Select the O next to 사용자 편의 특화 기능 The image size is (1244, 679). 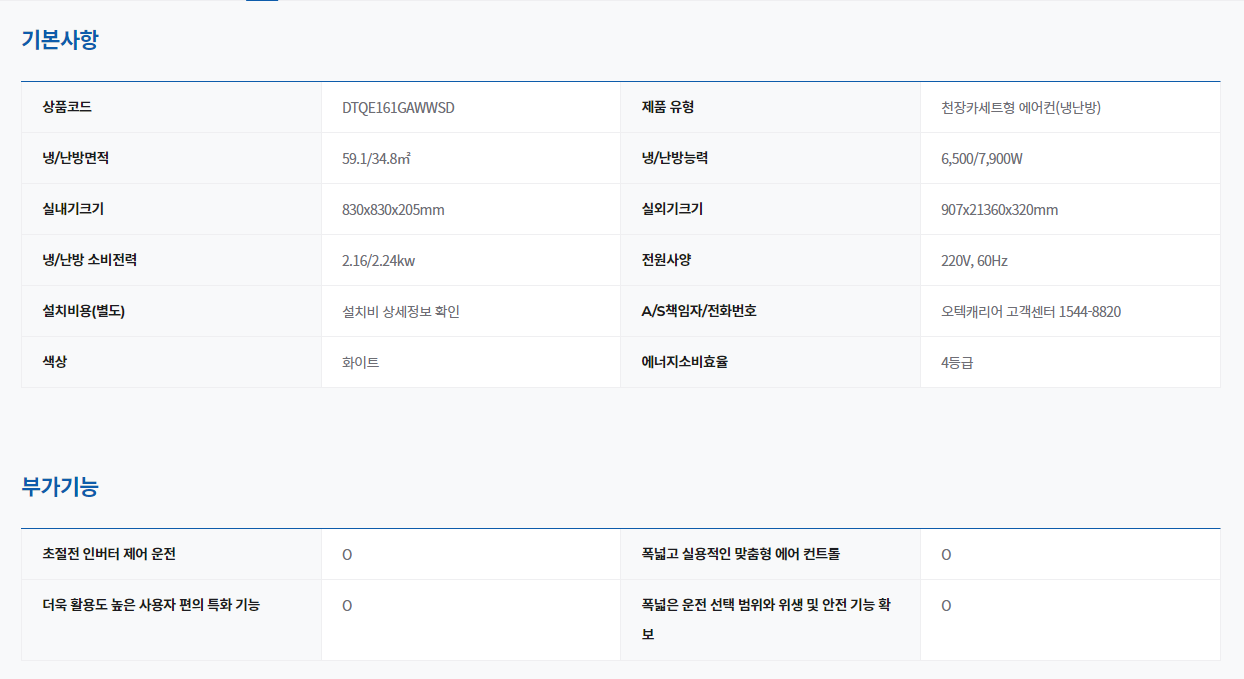(347, 606)
